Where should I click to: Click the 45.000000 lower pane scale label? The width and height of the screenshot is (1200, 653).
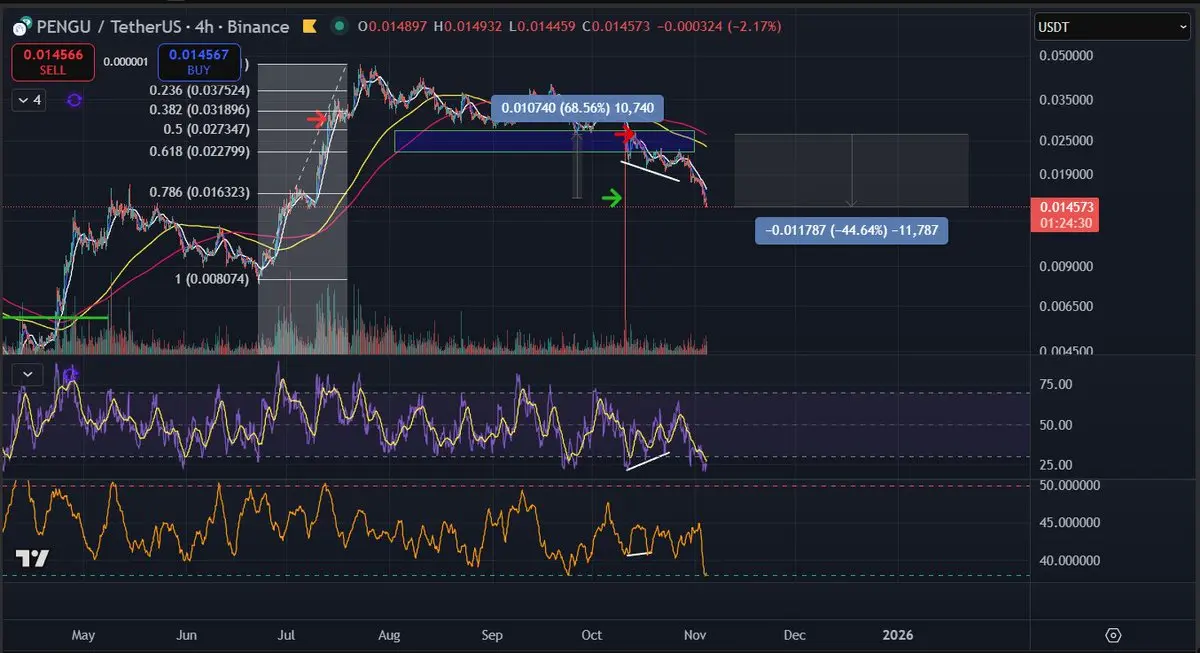point(1071,522)
